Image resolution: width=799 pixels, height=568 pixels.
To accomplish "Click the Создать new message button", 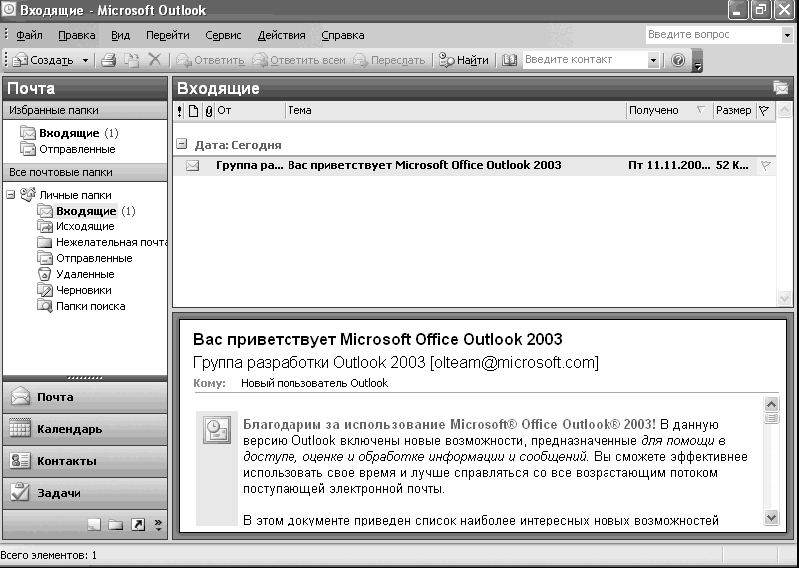I will 43,60.
